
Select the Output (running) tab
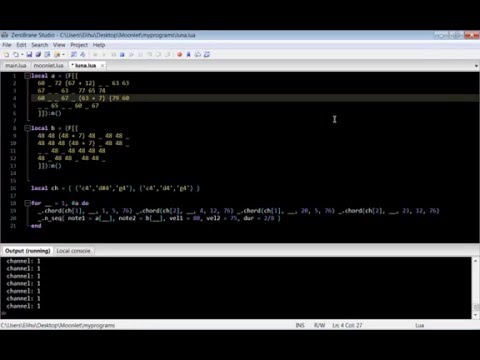tap(27, 251)
